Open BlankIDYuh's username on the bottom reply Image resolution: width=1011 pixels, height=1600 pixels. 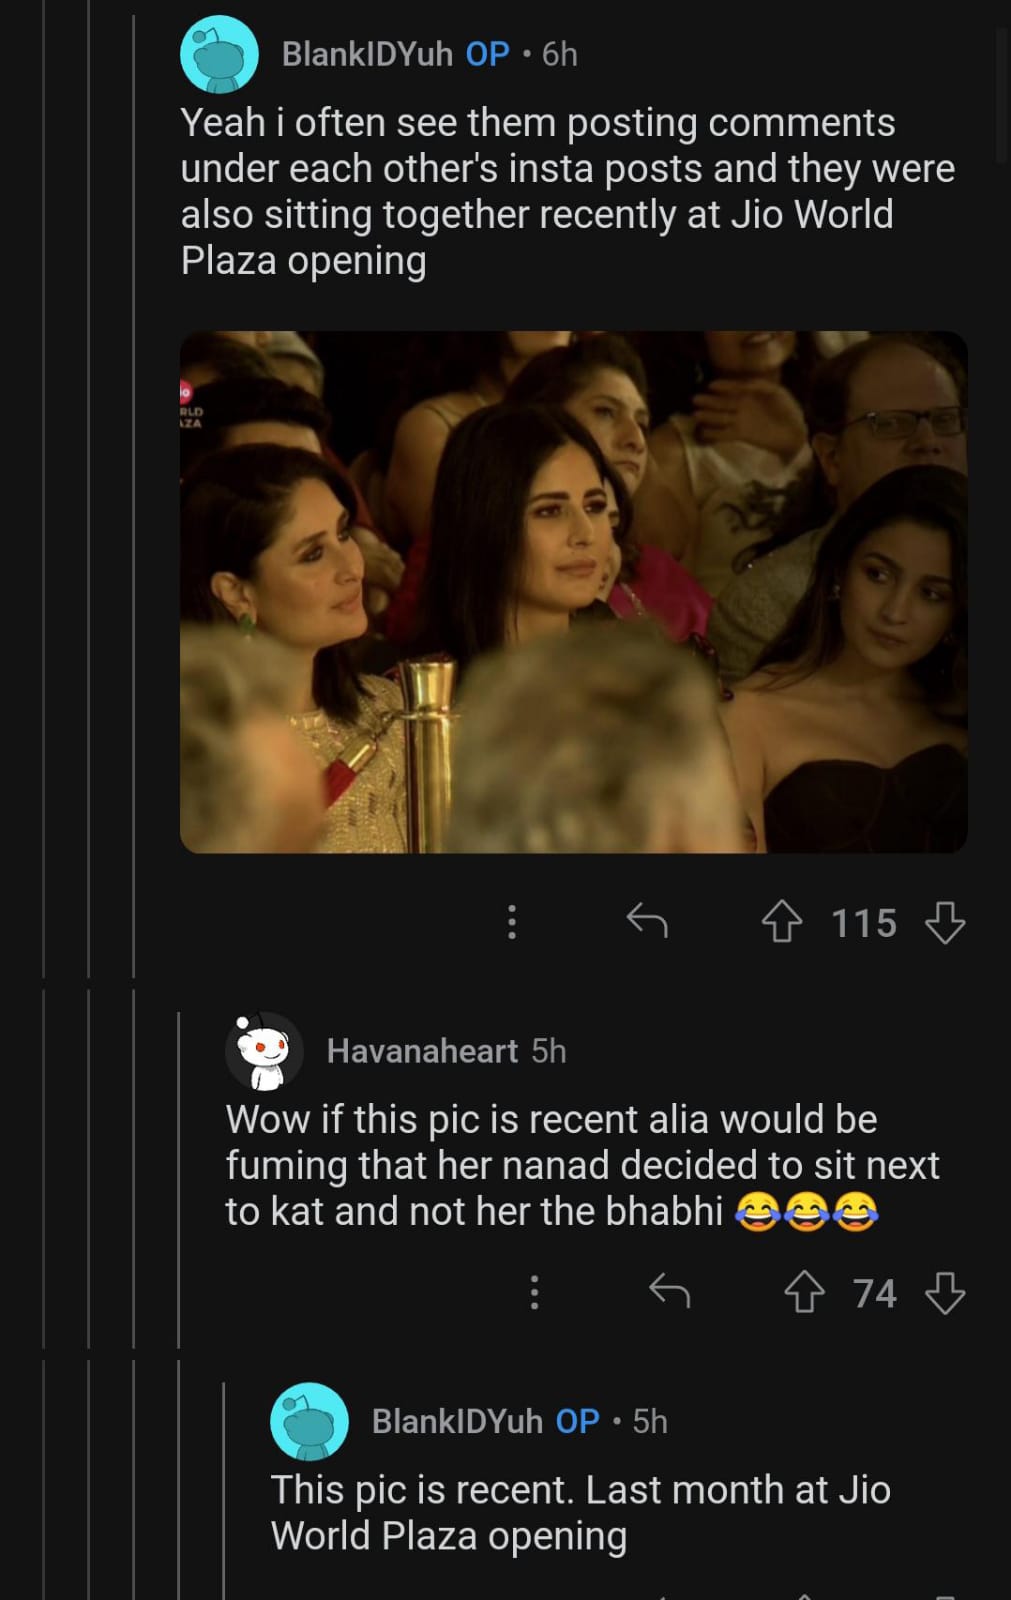pyautogui.click(x=457, y=1421)
